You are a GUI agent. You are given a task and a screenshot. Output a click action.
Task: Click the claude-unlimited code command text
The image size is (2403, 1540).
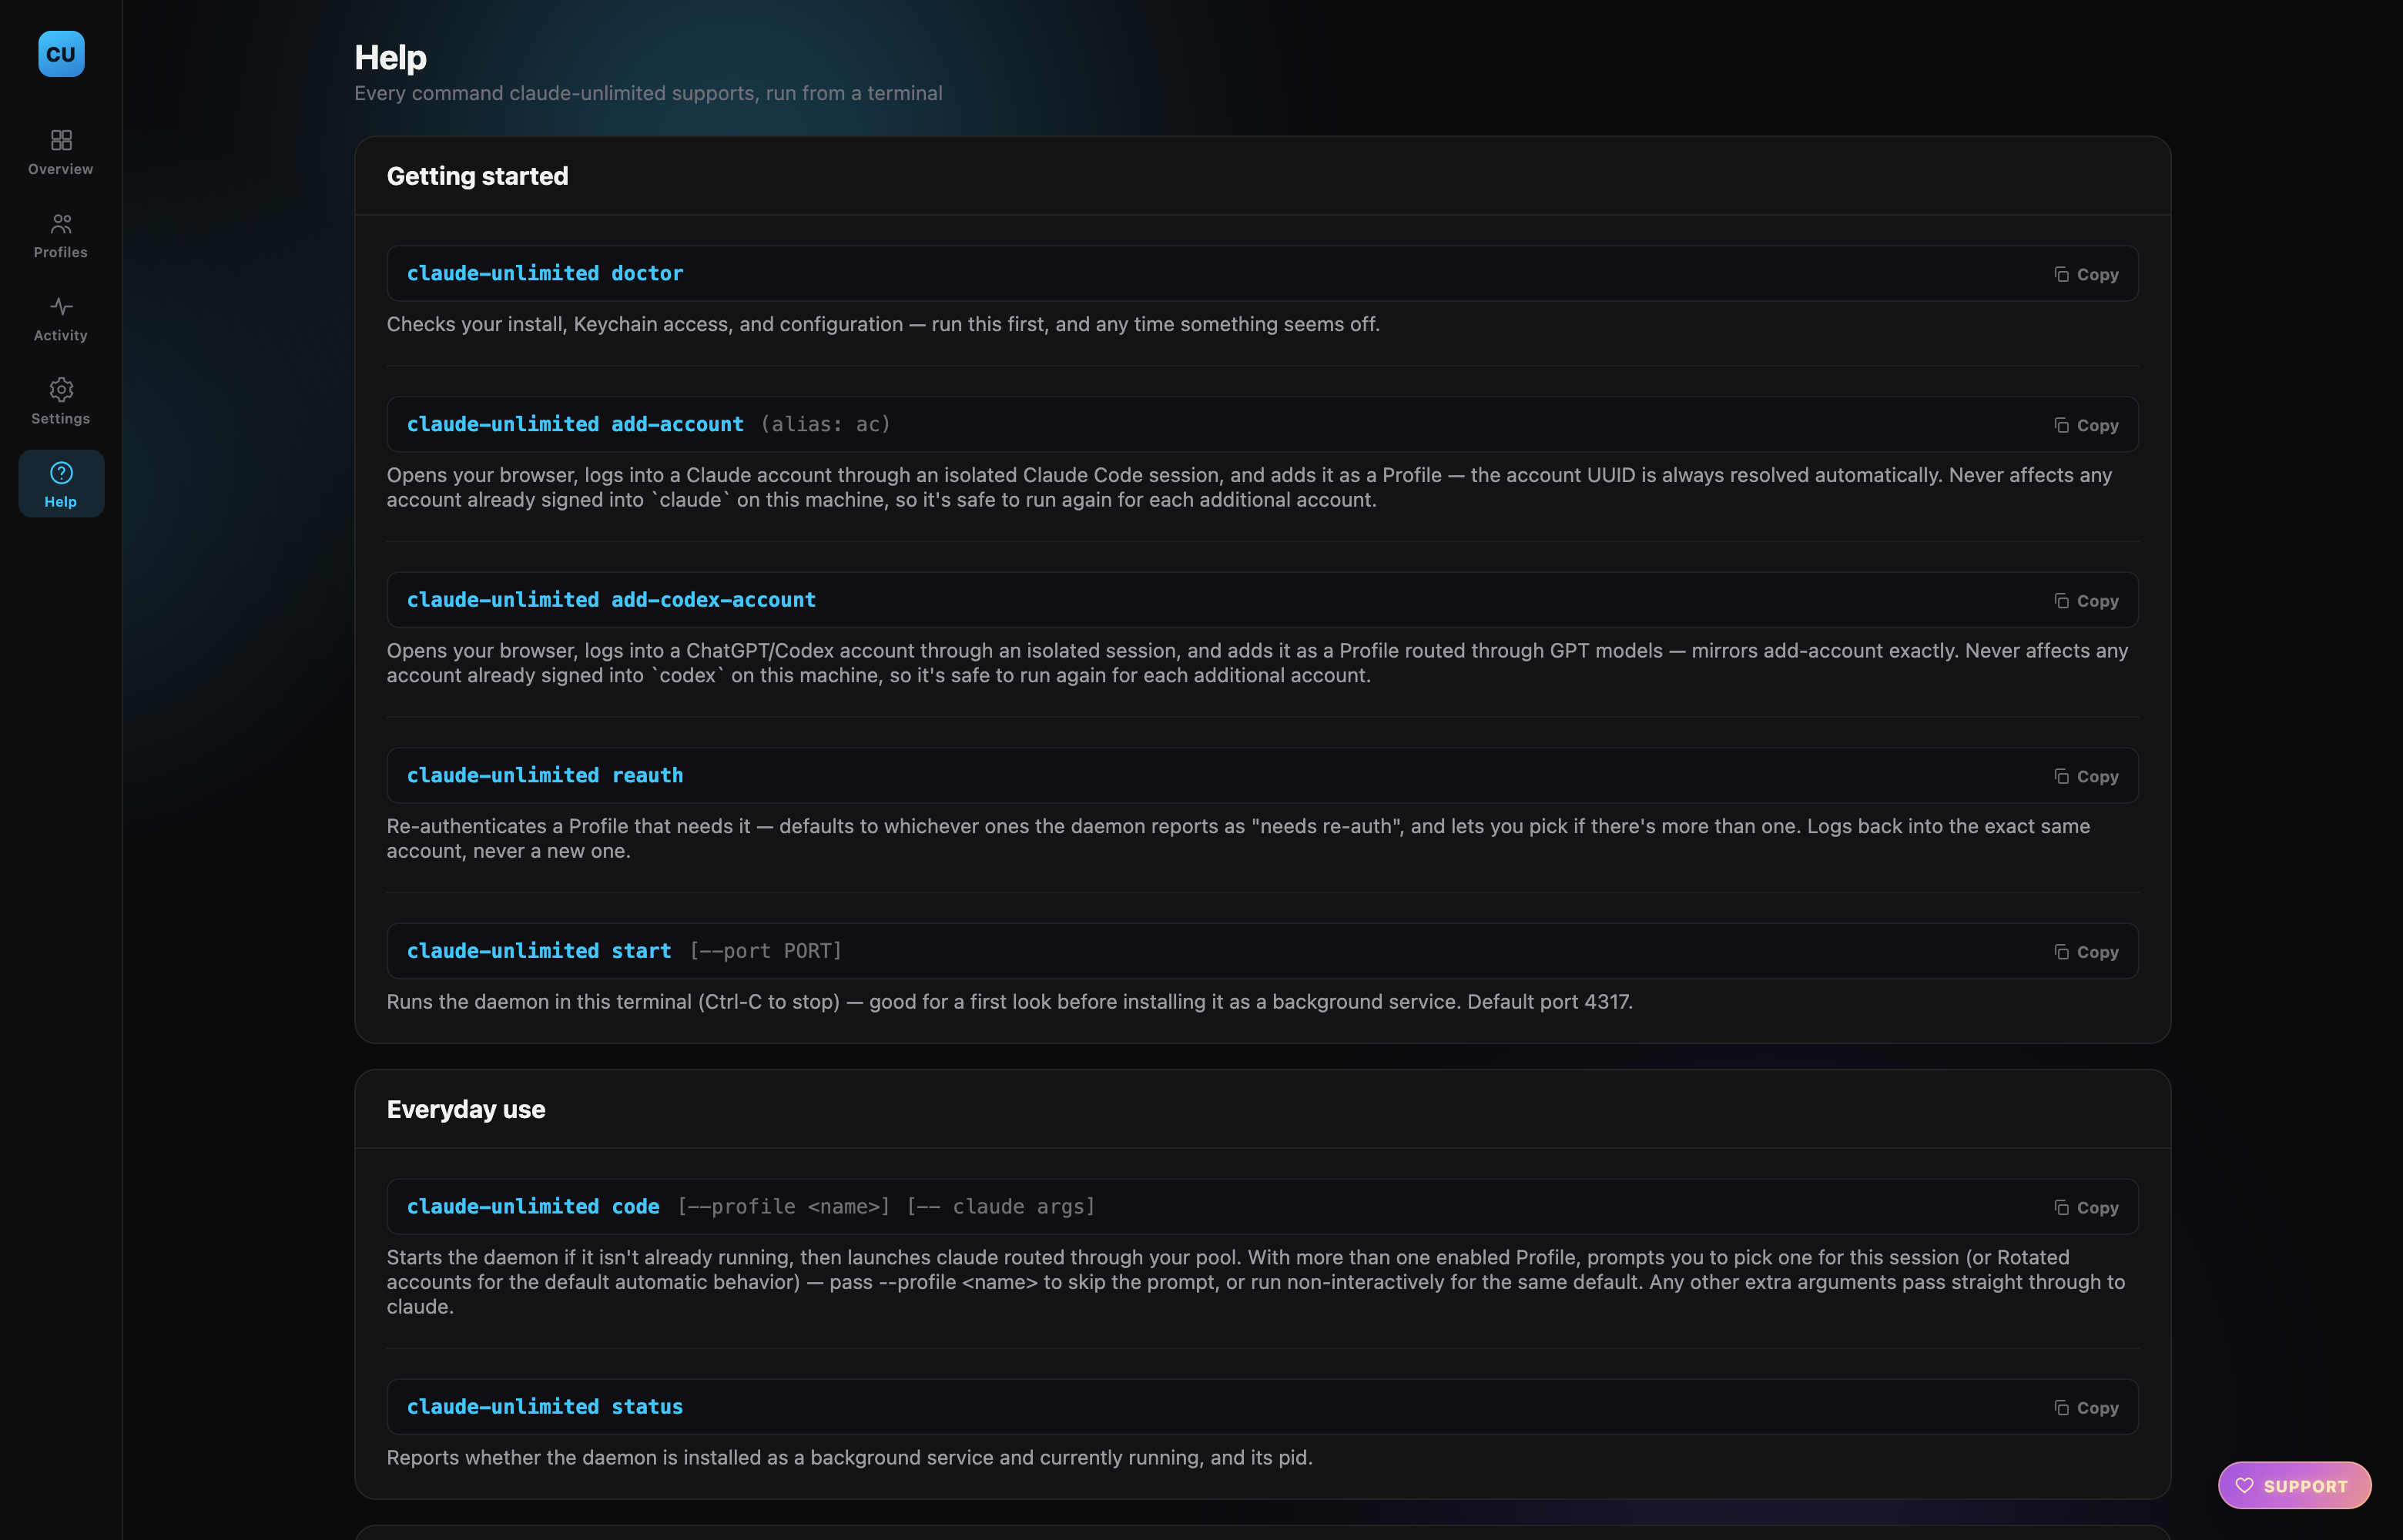[x=533, y=1206]
